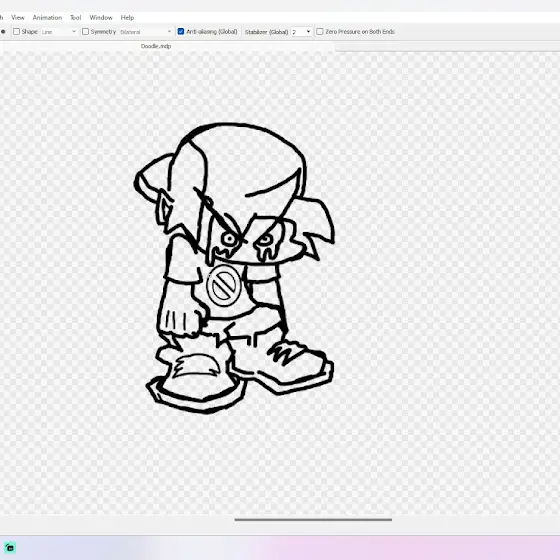Open the Animation menu
The height and width of the screenshot is (560, 560).
(x=47, y=18)
